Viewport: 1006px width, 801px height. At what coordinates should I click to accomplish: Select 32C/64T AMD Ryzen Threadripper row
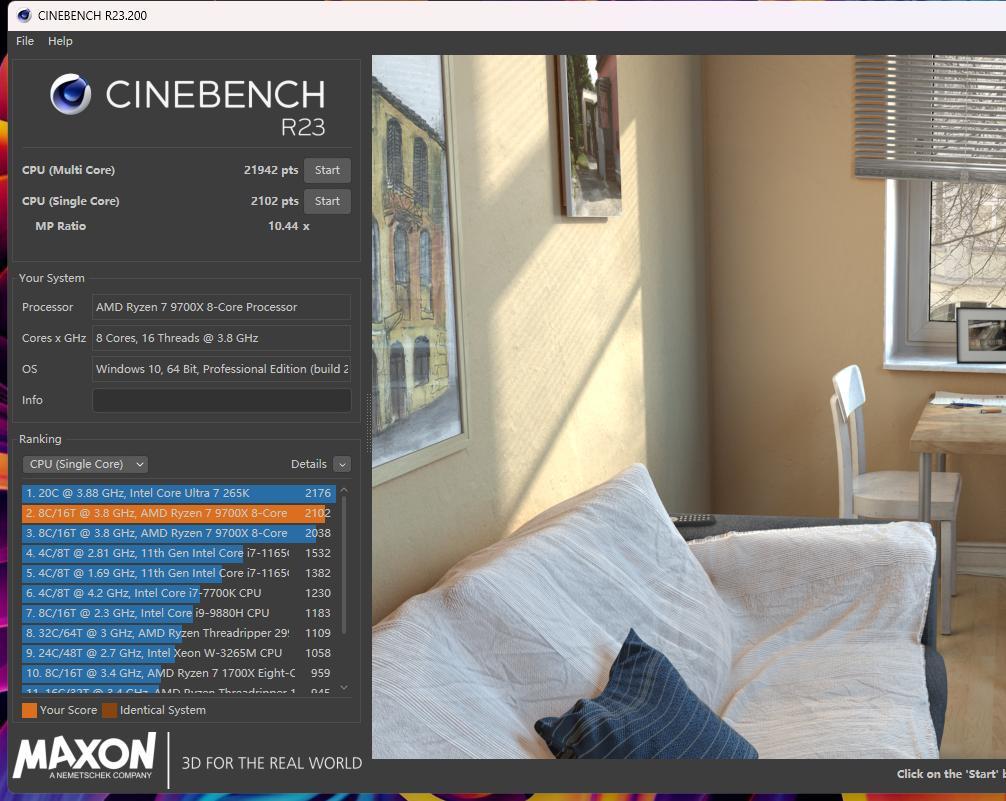click(178, 633)
